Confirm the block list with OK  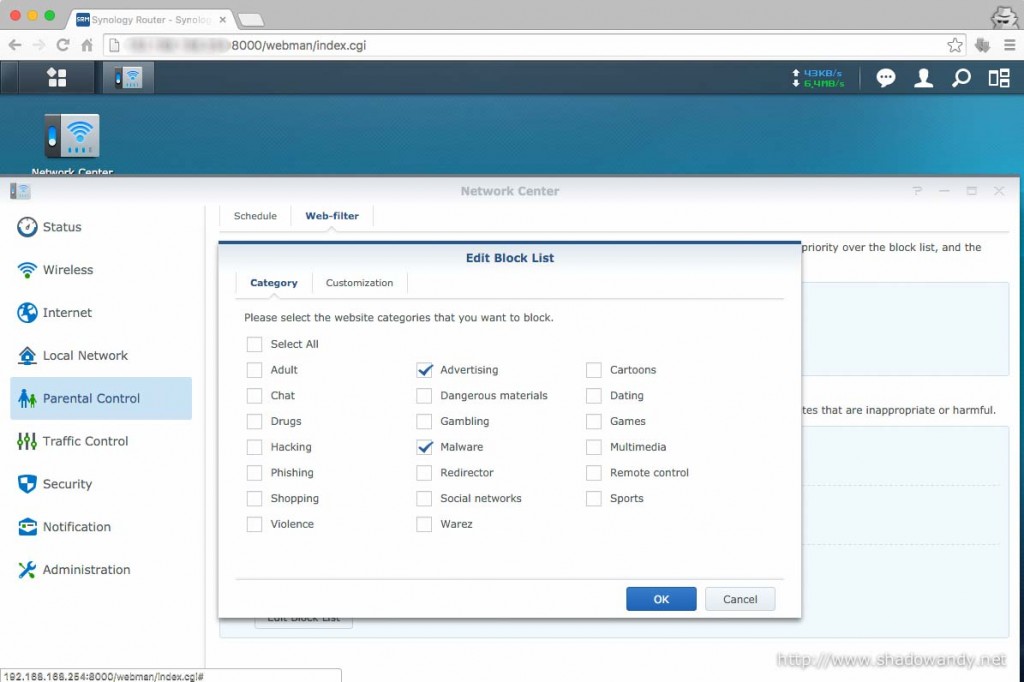(661, 599)
